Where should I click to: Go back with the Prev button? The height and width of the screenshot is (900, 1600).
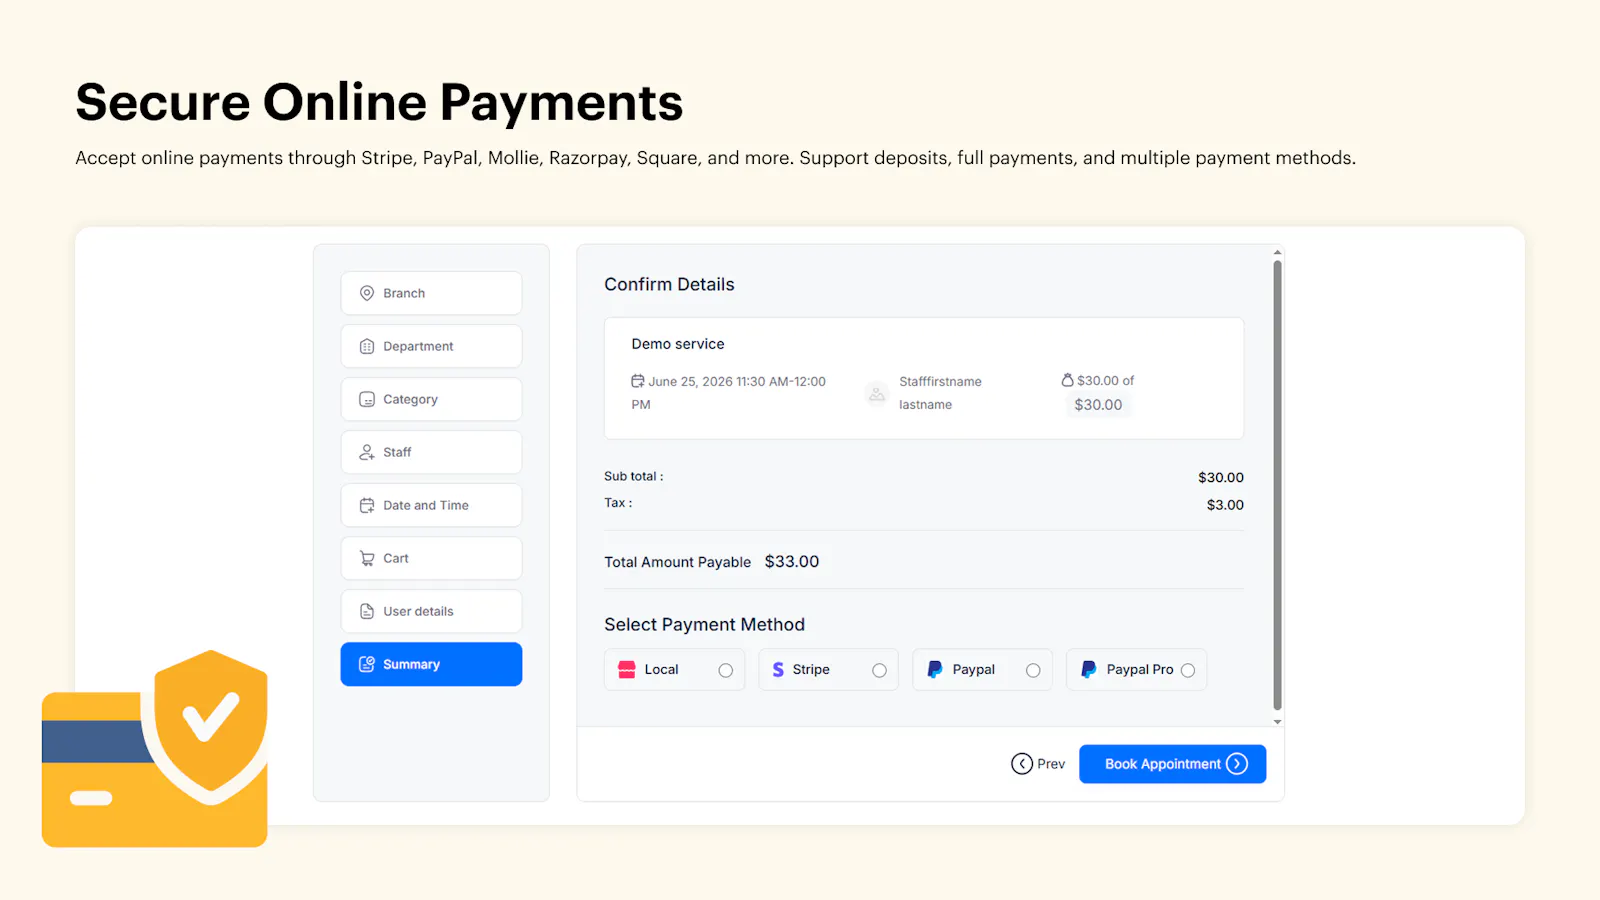pyautogui.click(x=1038, y=764)
